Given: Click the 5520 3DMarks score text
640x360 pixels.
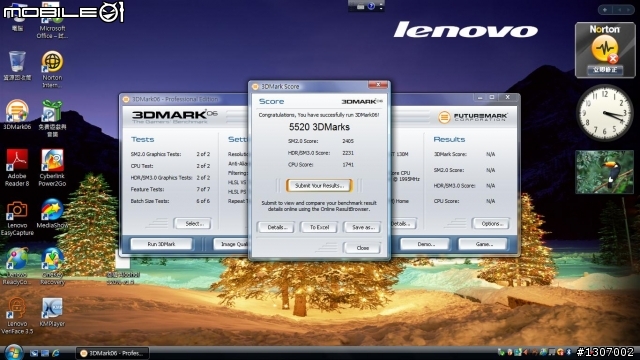Looking at the screenshot, I should tap(319, 127).
